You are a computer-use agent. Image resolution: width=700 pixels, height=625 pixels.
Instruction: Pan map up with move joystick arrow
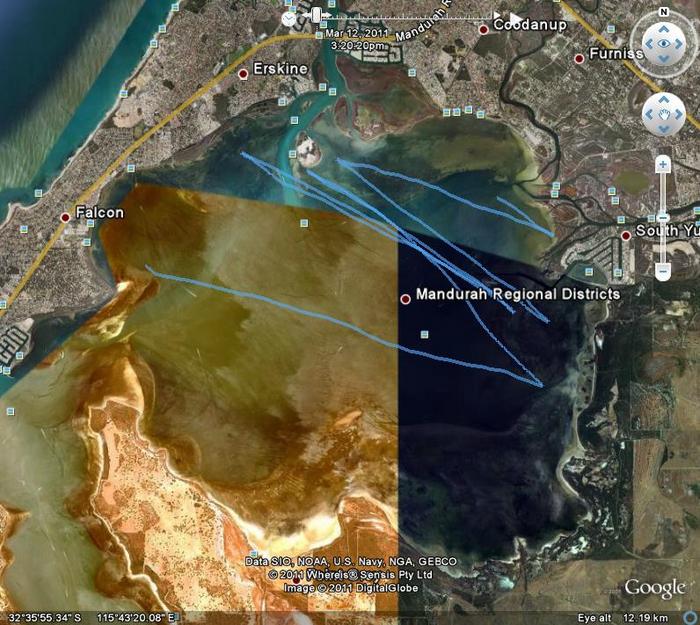point(663,99)
